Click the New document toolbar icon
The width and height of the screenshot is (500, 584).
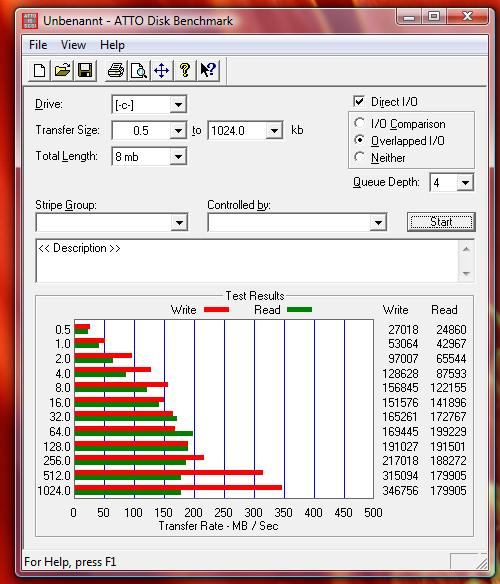tap(39, 70)
